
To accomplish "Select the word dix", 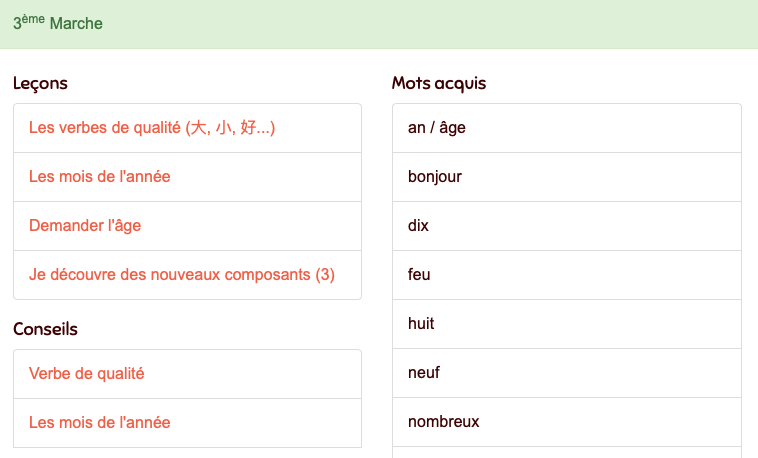I will pyautogui.click(x=418, y=226).
